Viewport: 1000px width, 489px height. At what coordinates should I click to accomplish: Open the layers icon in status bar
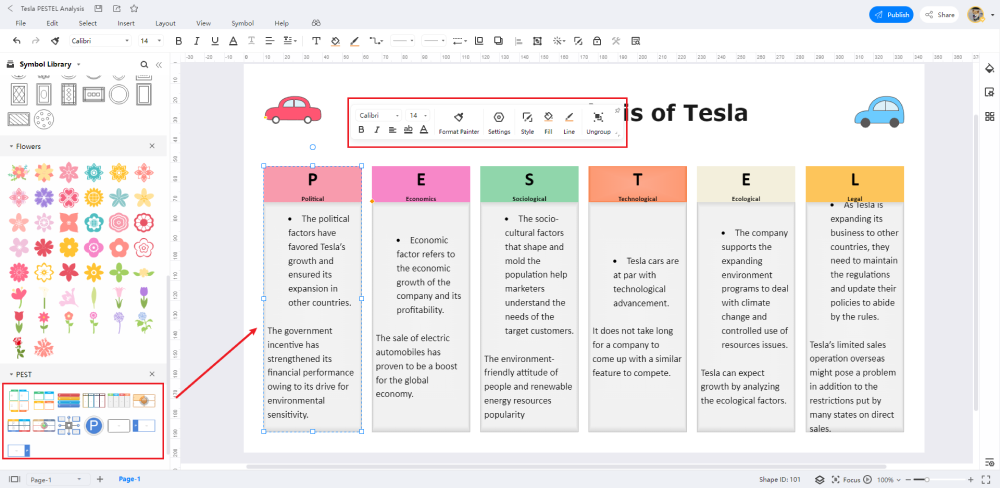pos(820,479)
